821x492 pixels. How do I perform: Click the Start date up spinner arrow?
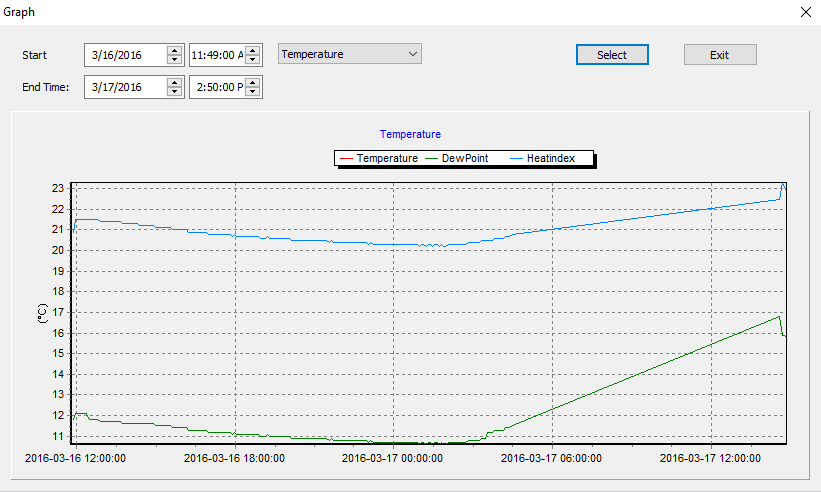pyautogui.click(x=175, y=50)
